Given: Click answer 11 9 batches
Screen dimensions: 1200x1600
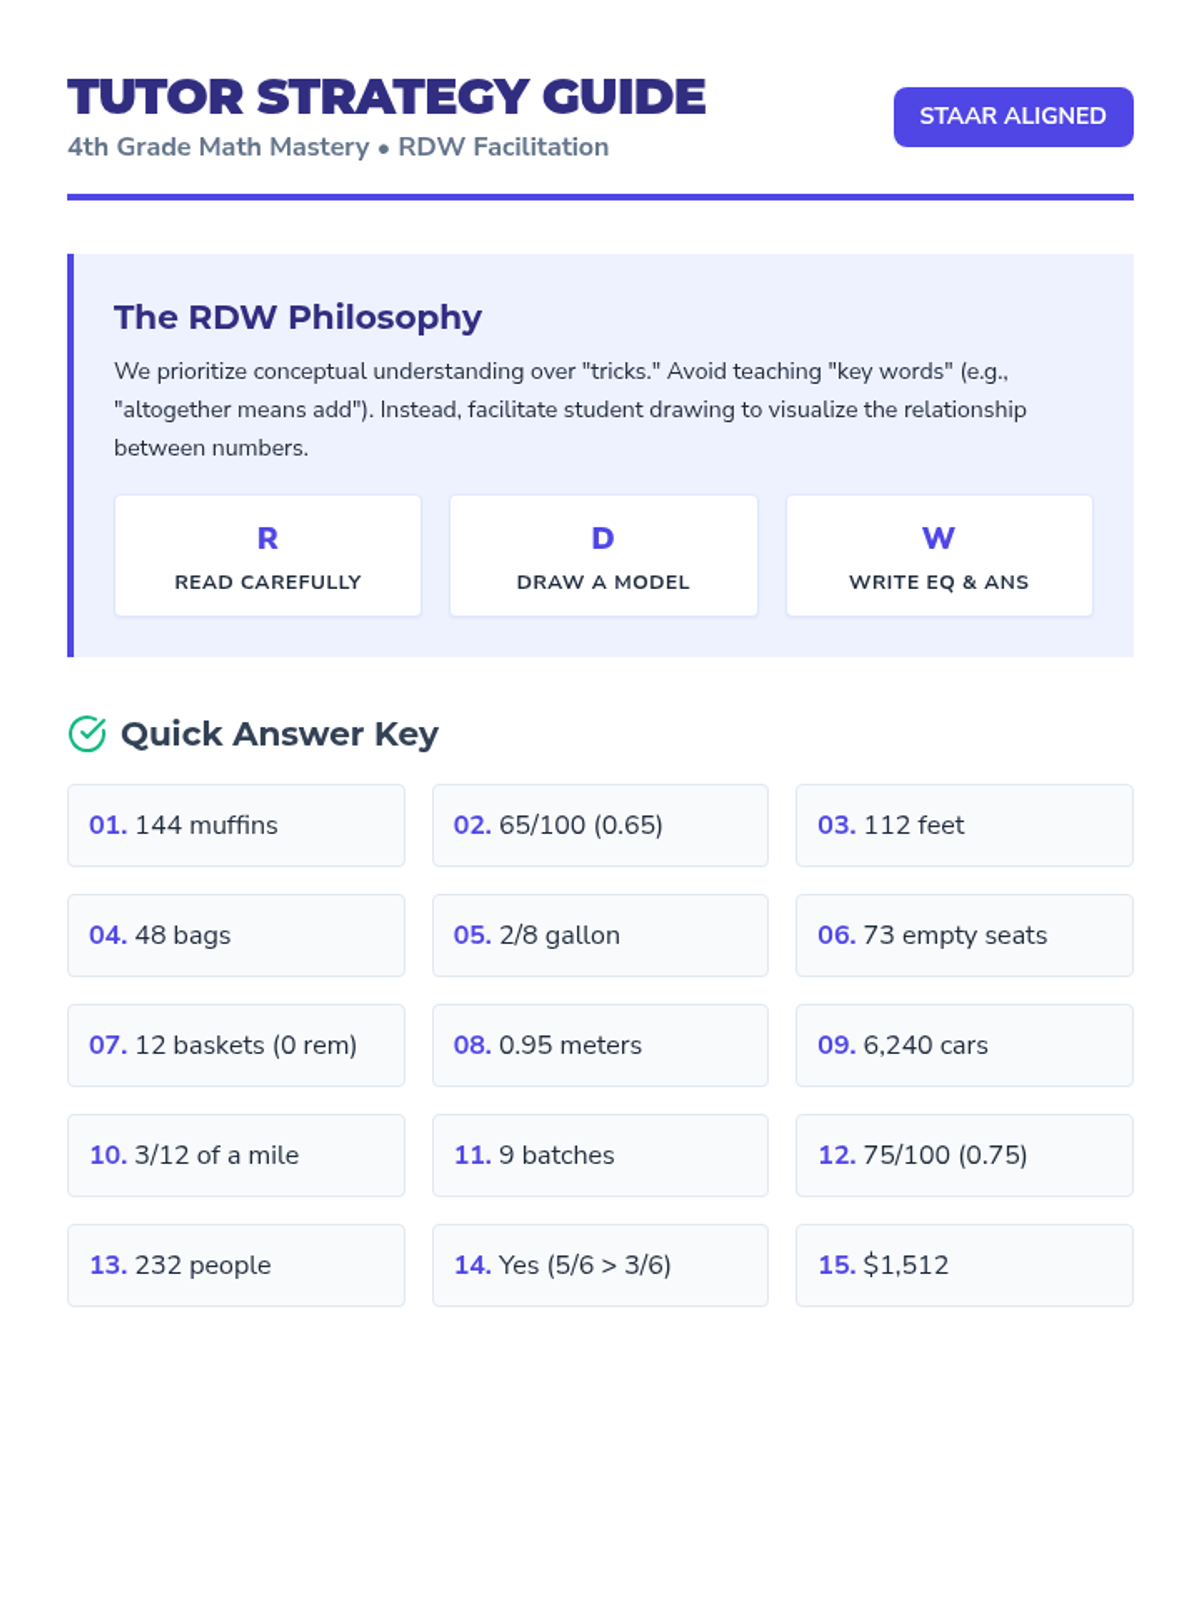Looking at the screenshot, I should [600, 1155].
